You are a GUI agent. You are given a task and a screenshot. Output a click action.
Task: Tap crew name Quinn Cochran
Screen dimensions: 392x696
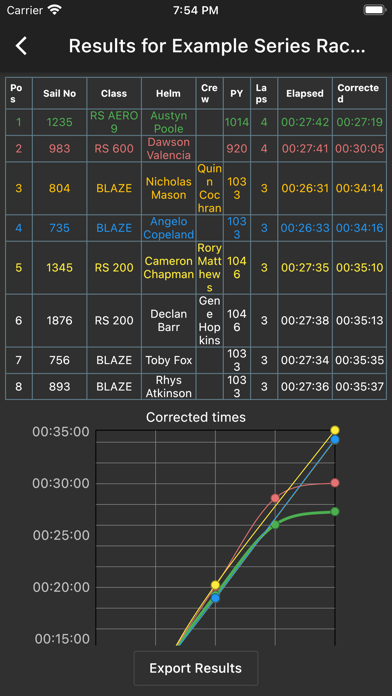[210, 188]
